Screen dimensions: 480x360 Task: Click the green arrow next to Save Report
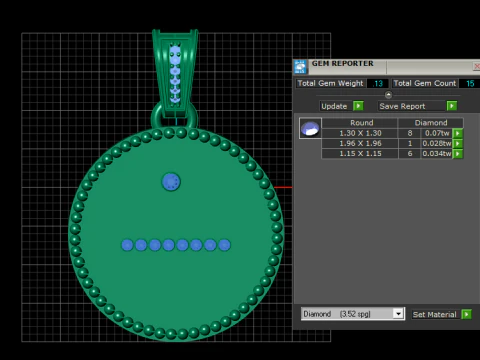point(452,106)
